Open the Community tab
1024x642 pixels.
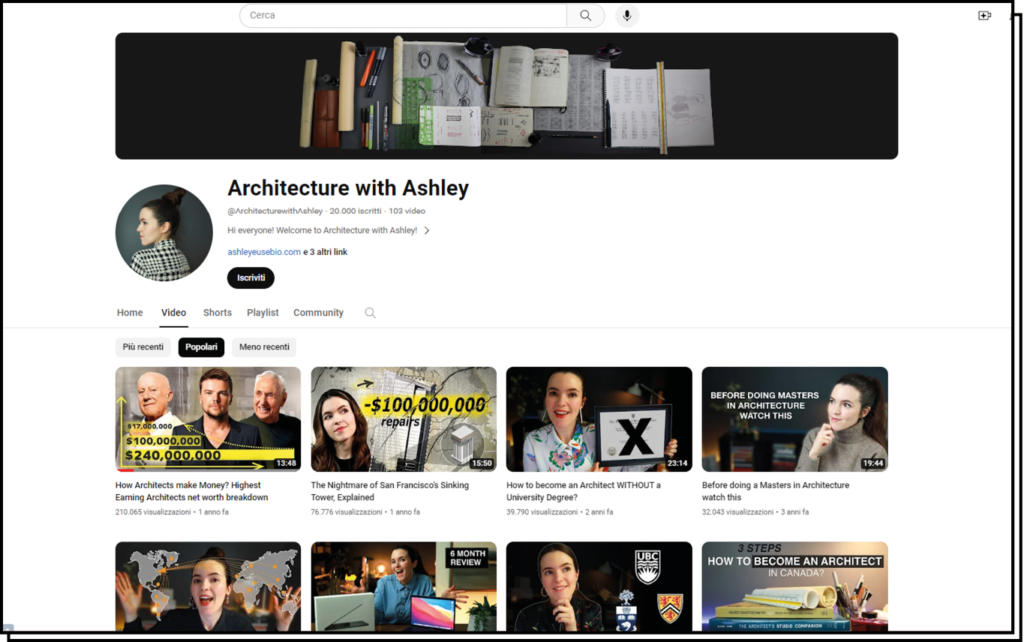coord(318,313)
